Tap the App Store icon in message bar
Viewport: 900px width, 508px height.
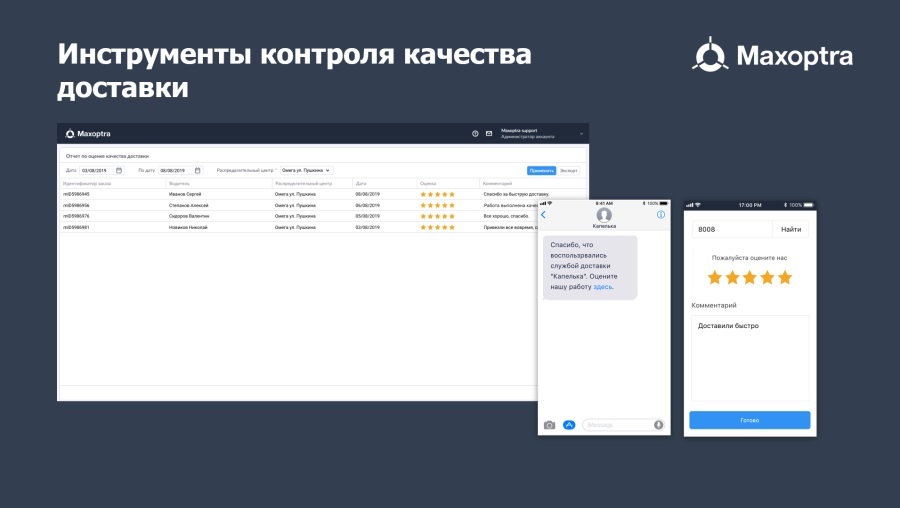click(x=569, y=425)
